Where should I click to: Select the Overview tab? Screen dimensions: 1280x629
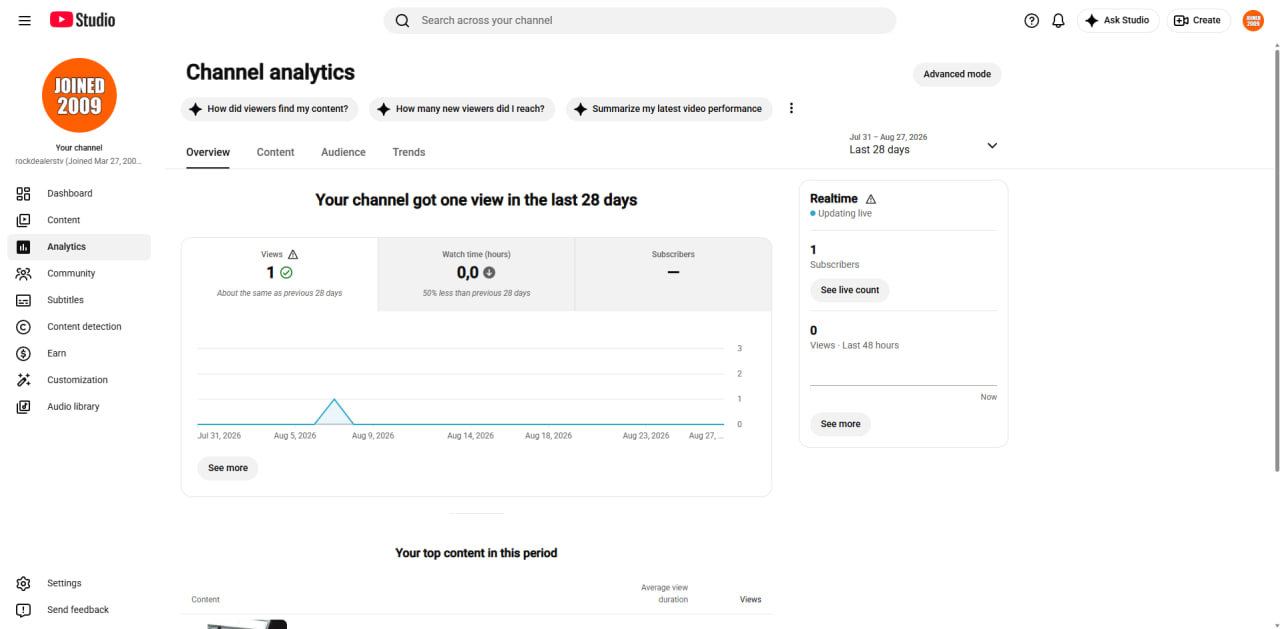[208, 152]
